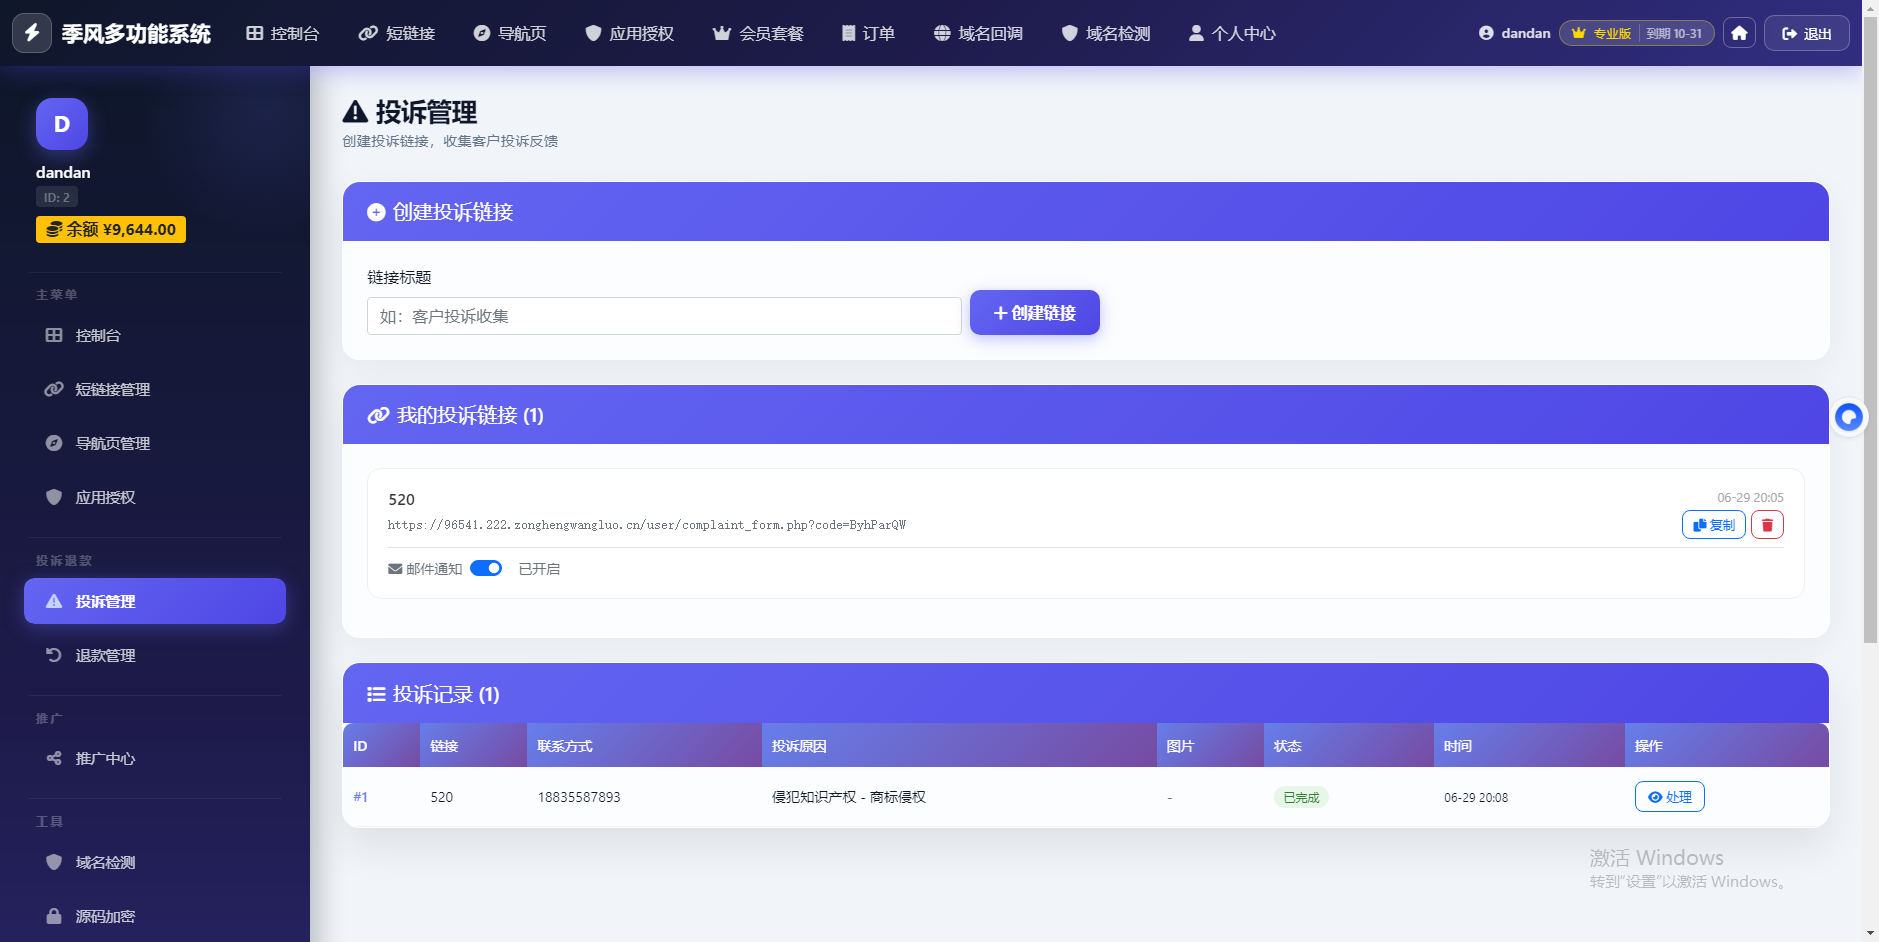
Task: Open 域名回调 in top navigation
Action: (978, 33)
